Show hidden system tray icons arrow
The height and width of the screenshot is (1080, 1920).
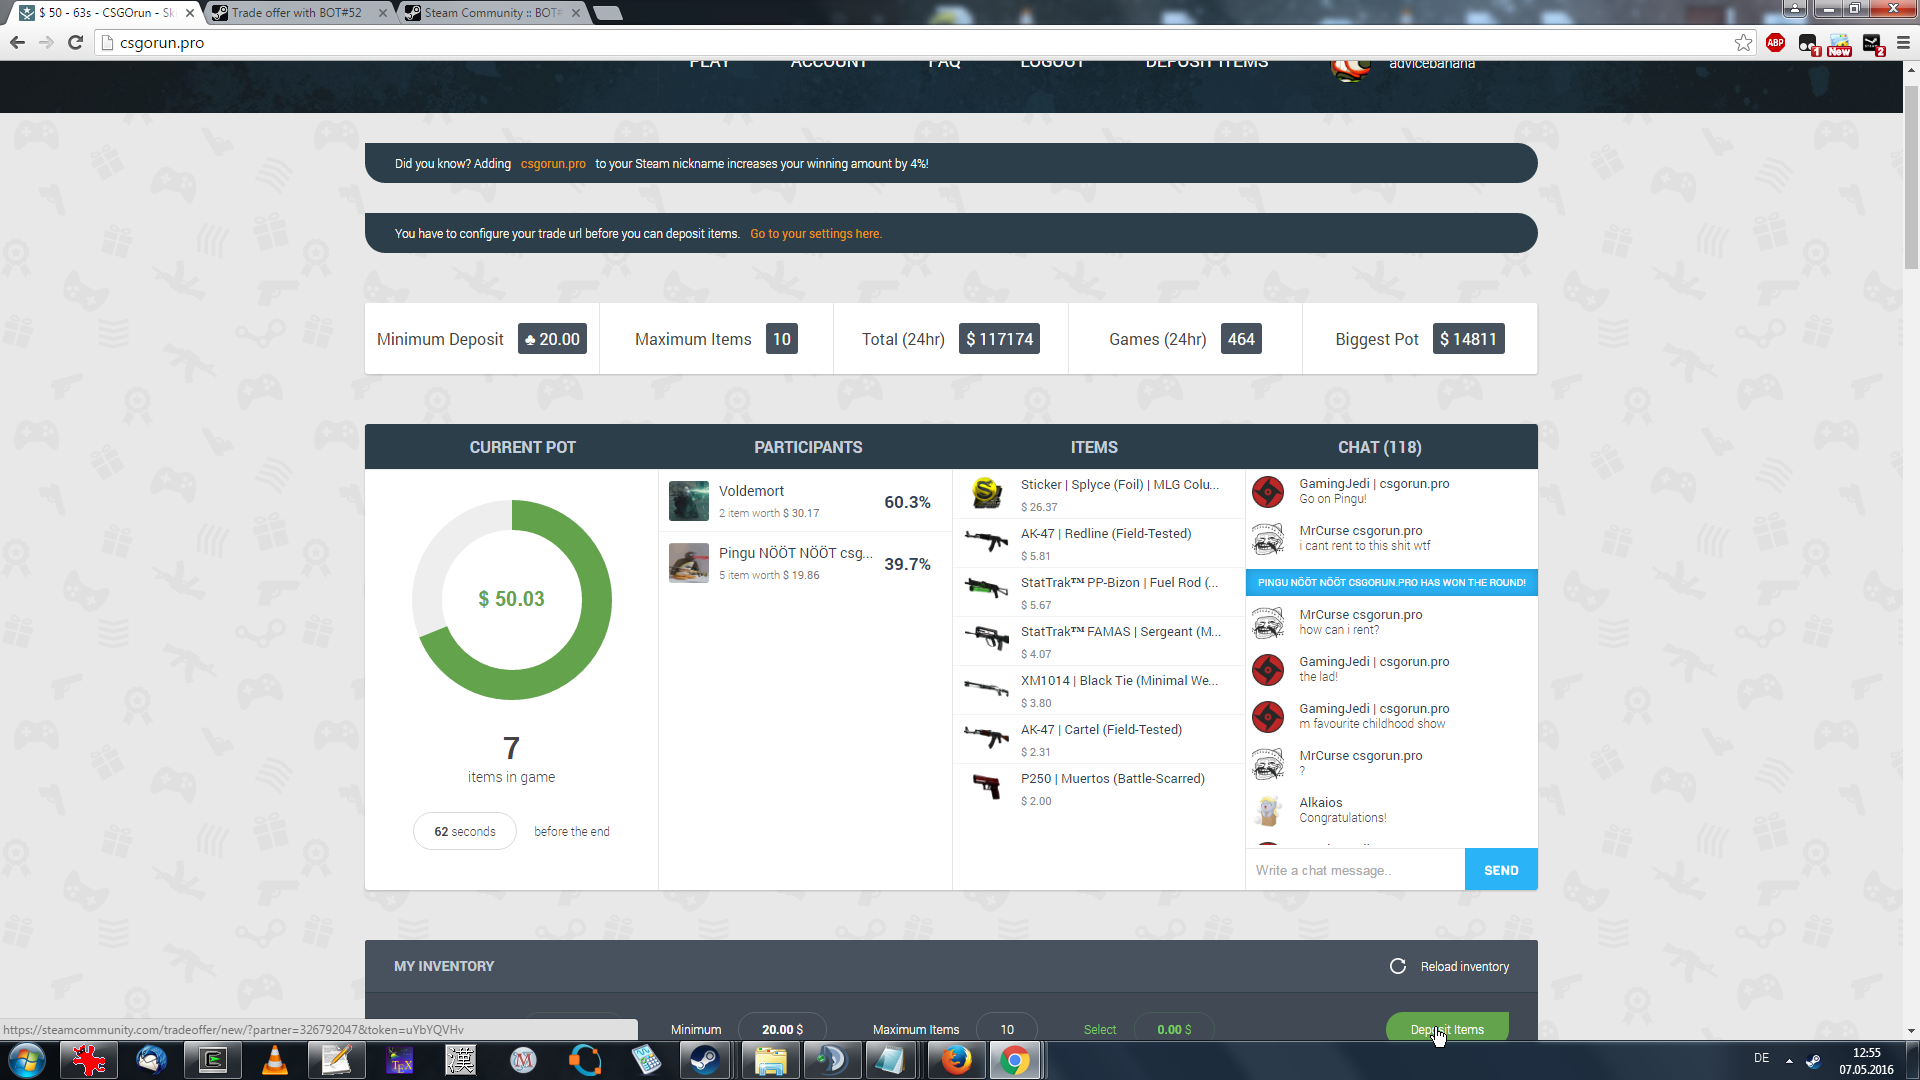[x=1789, y=1060]
